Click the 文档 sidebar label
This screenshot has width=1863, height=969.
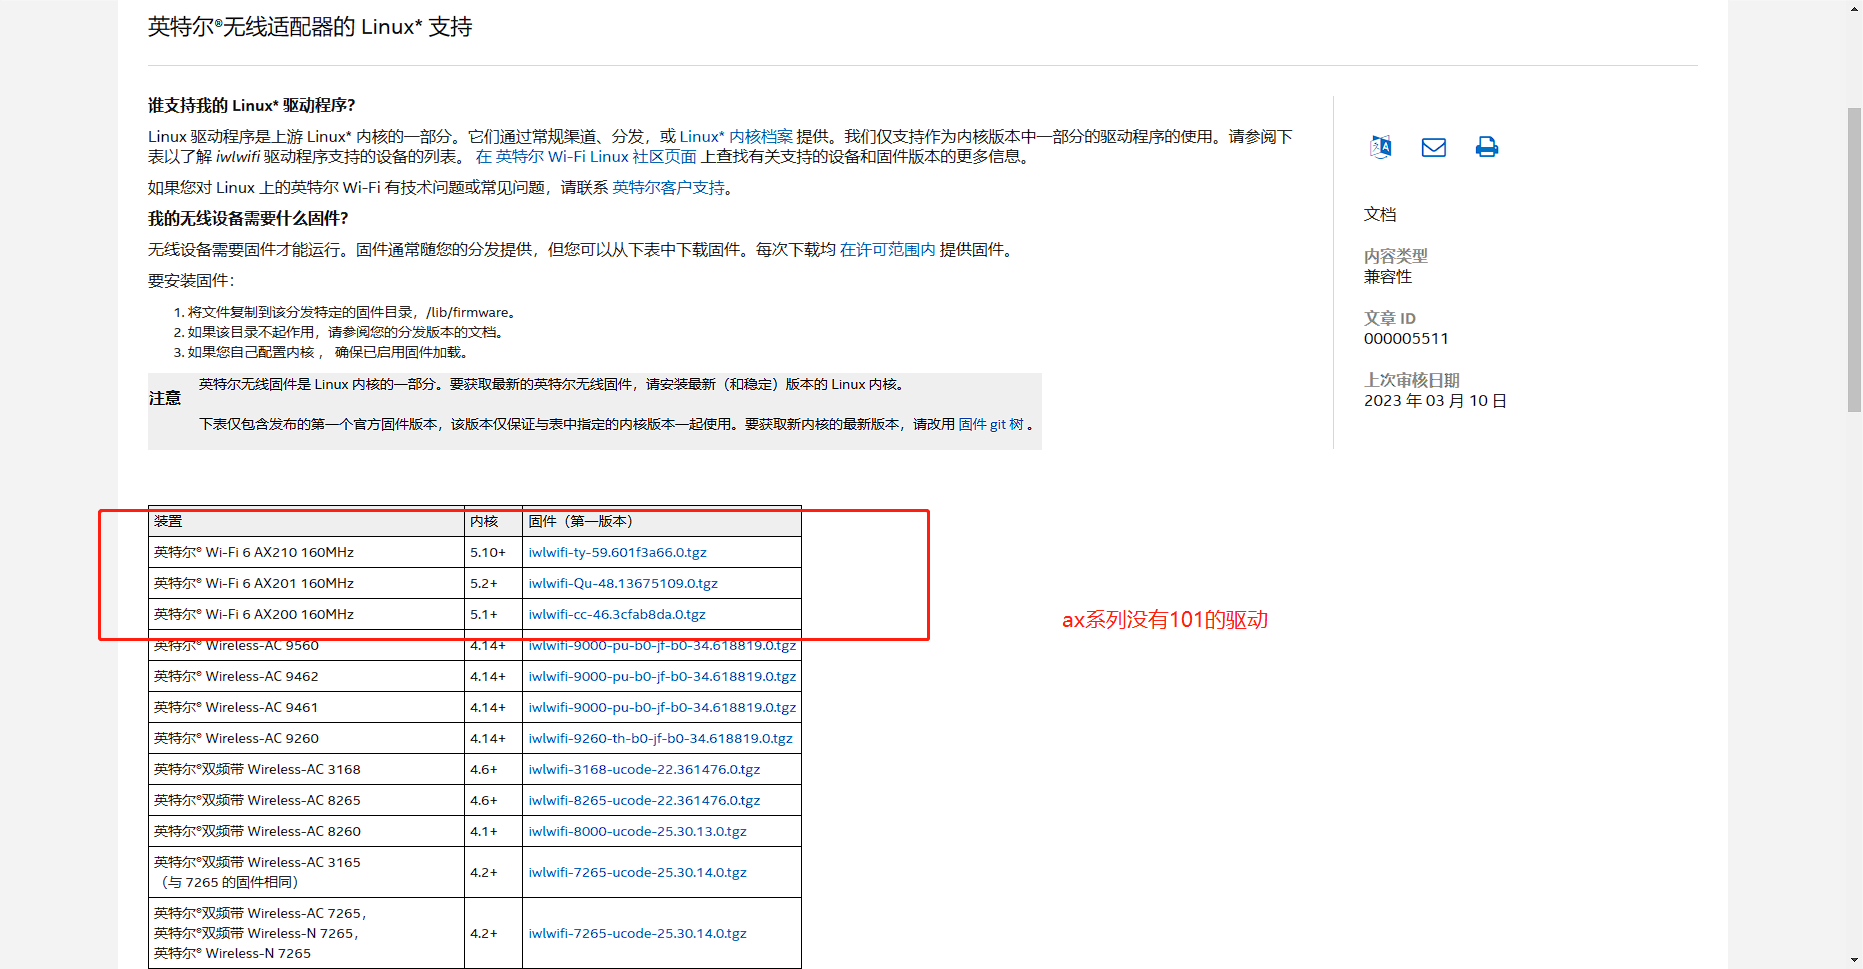(1380, 215)
